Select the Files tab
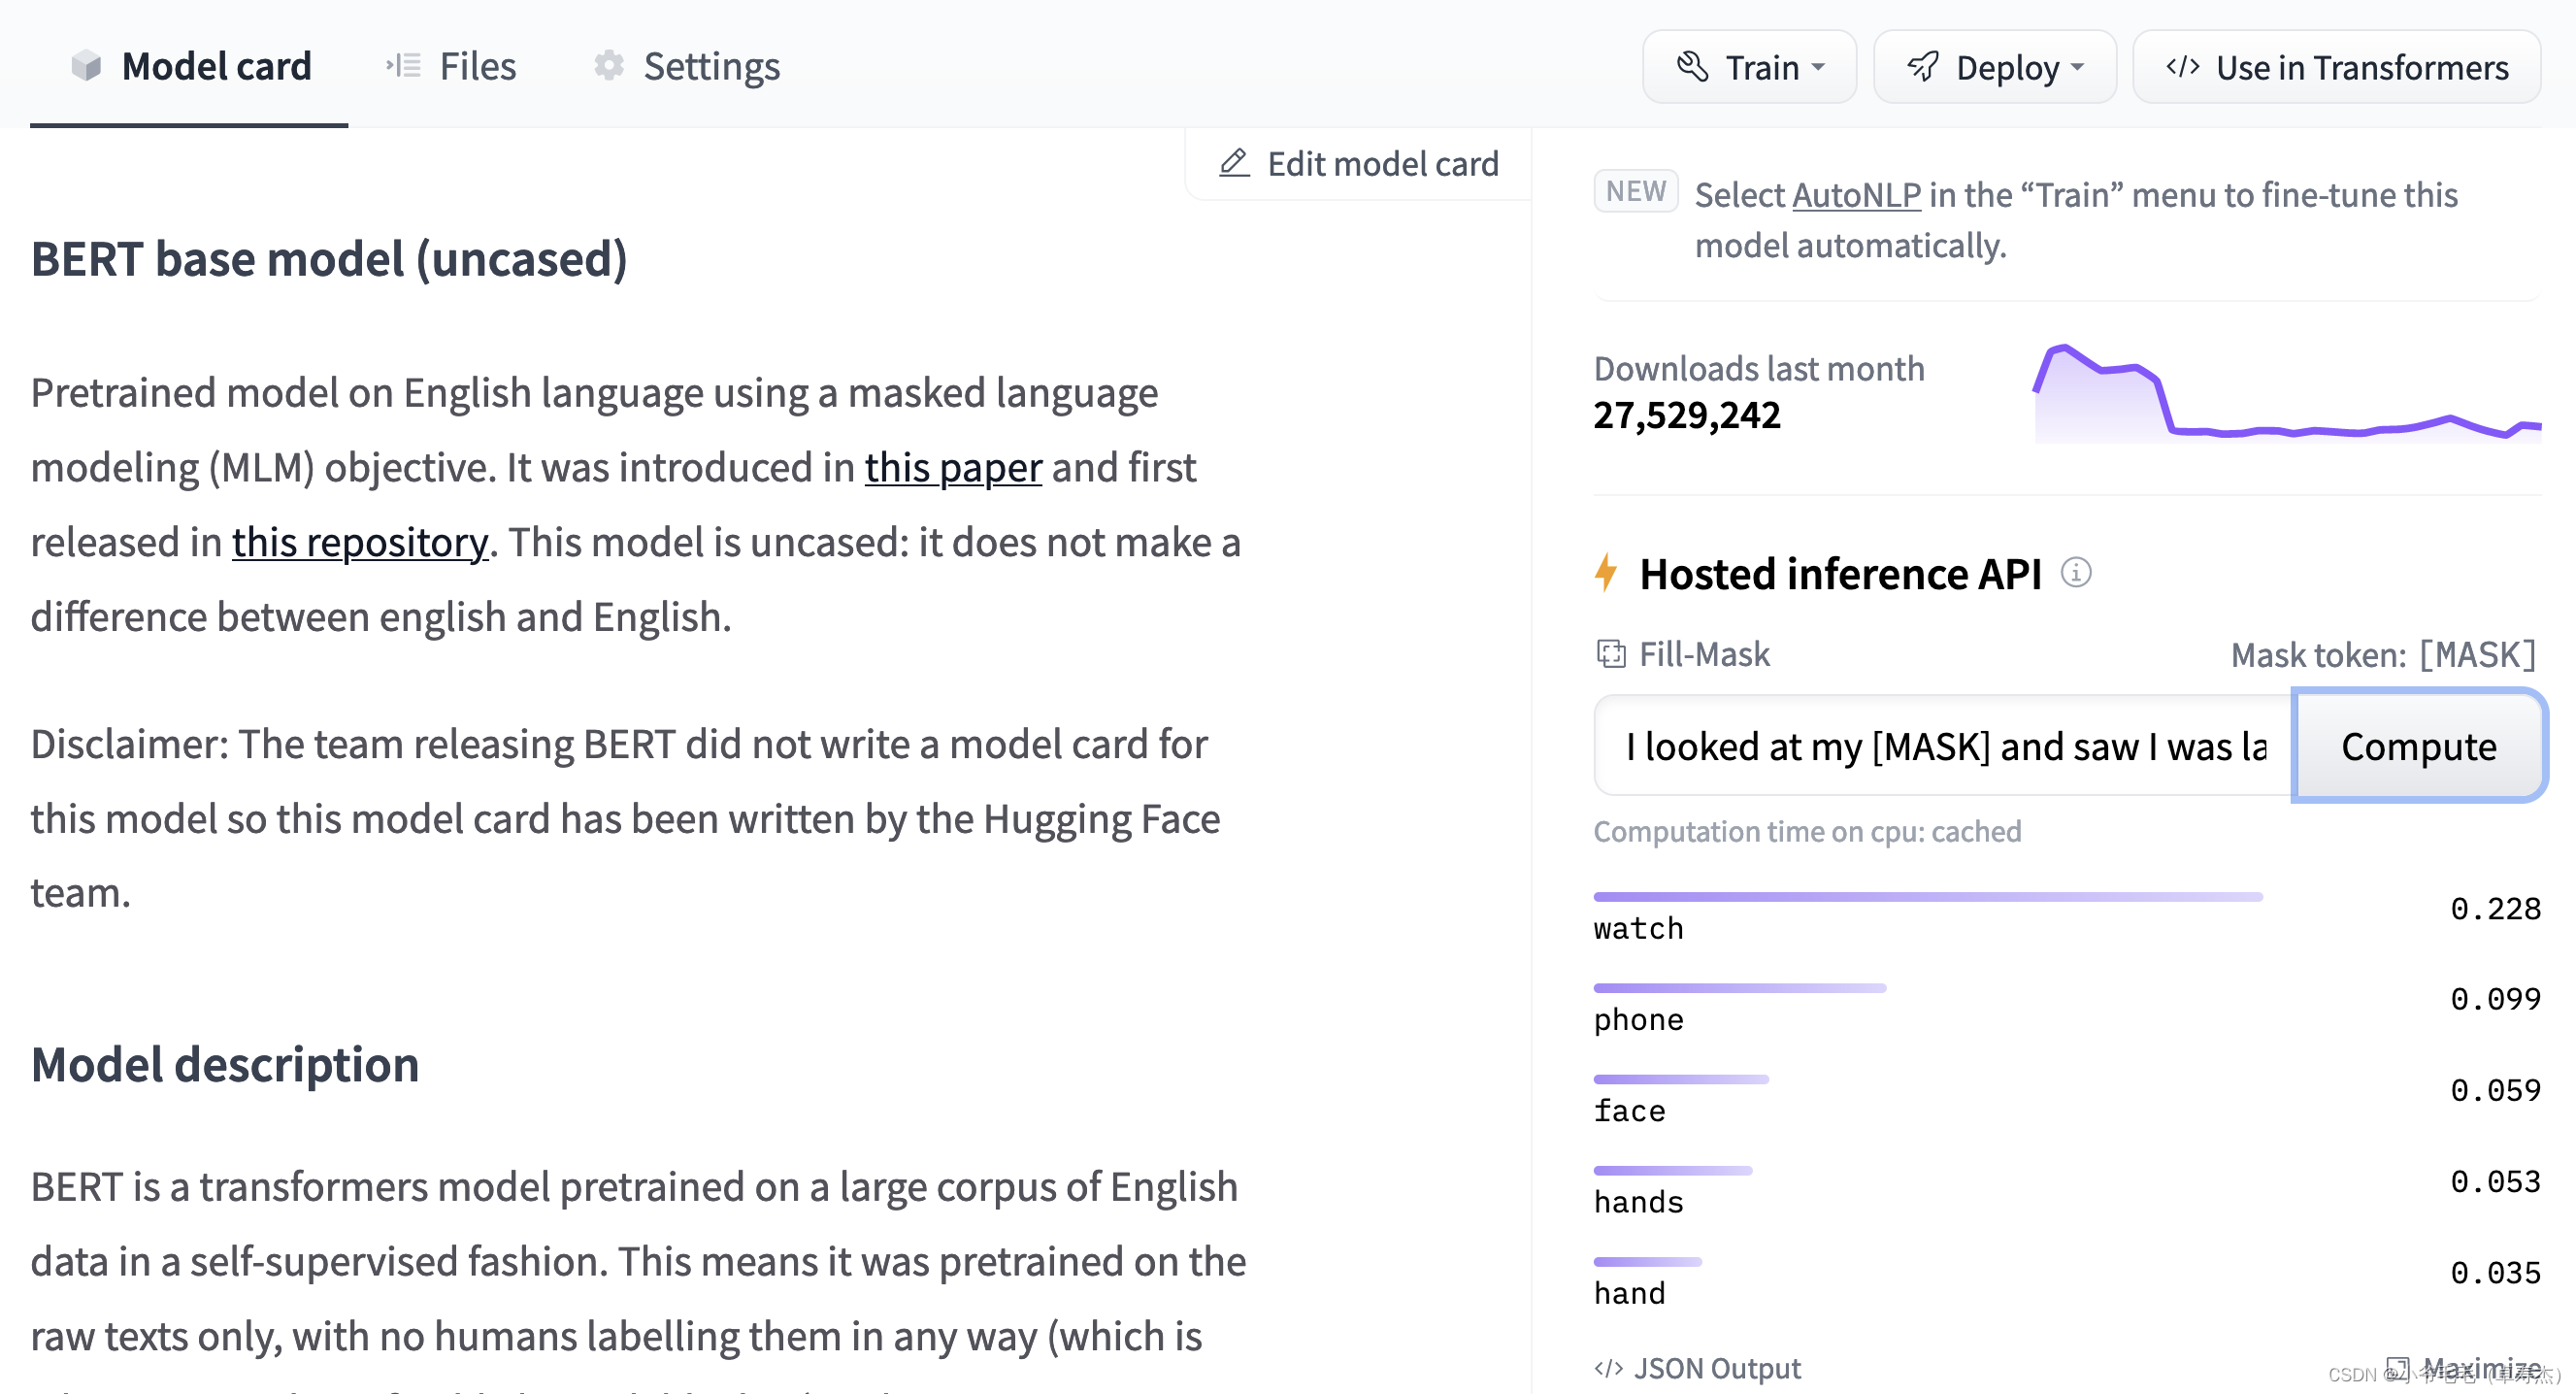Screen dimensions: 2576x1394 [449, 63]
